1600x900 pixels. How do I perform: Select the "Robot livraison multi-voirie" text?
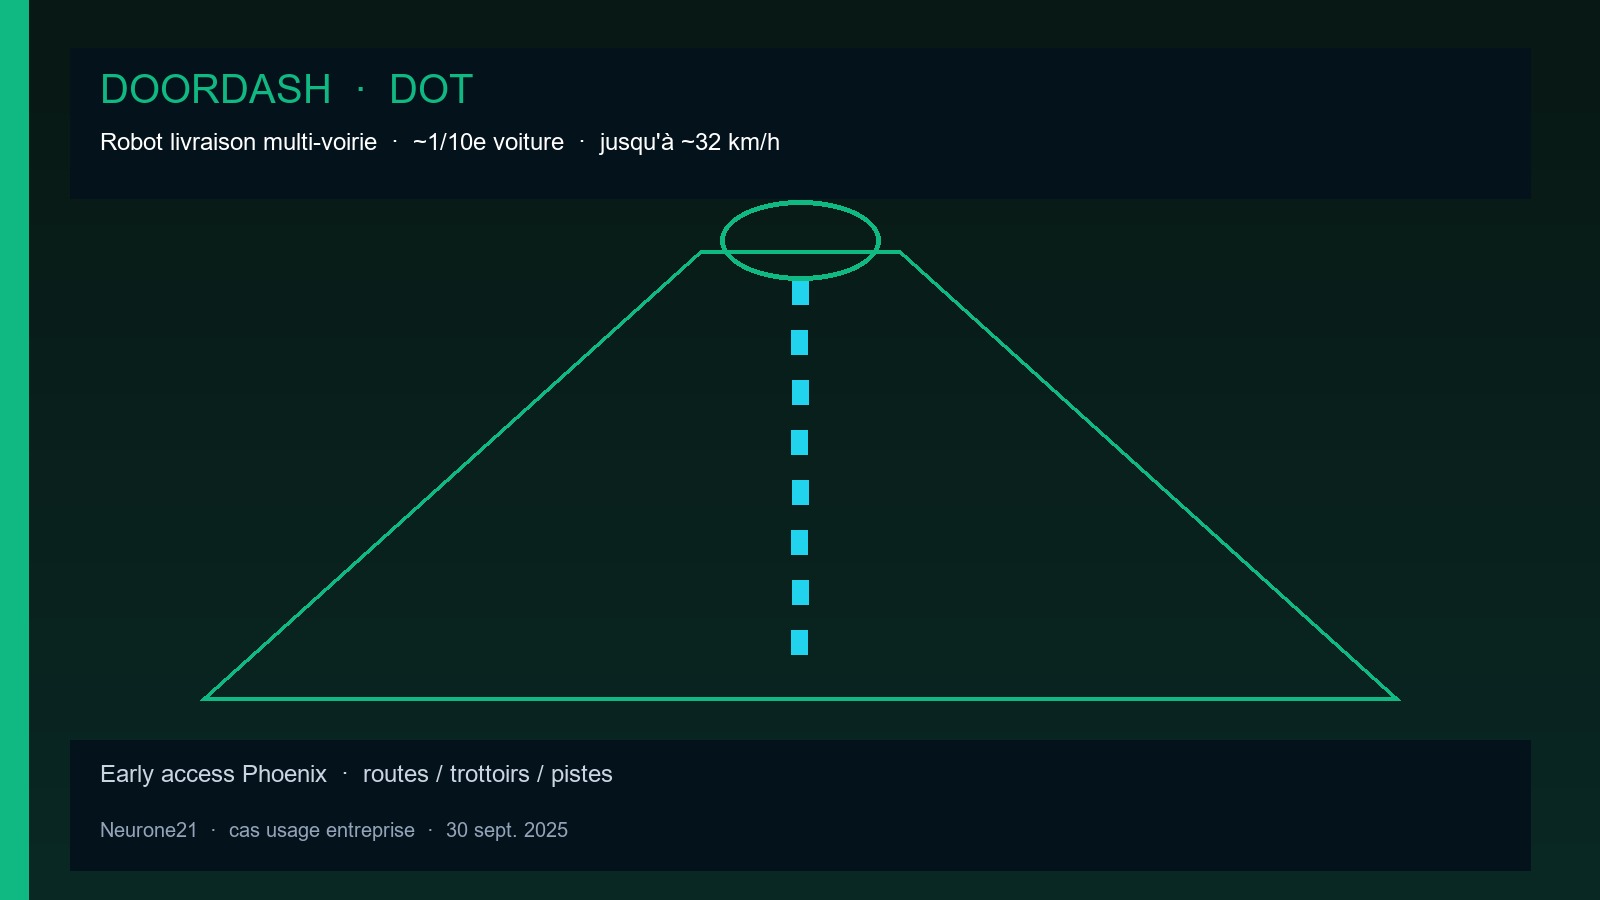238,142
